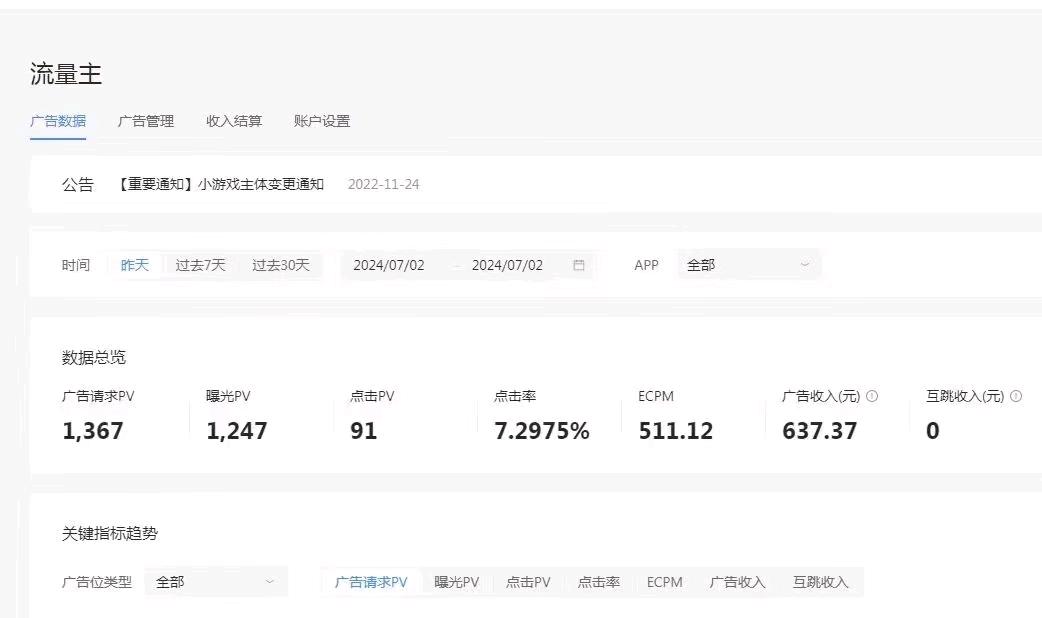Click the info icon next to 广告收入(元)
The height and width of the screenshot is (618, 1042).
coord(872,396)
